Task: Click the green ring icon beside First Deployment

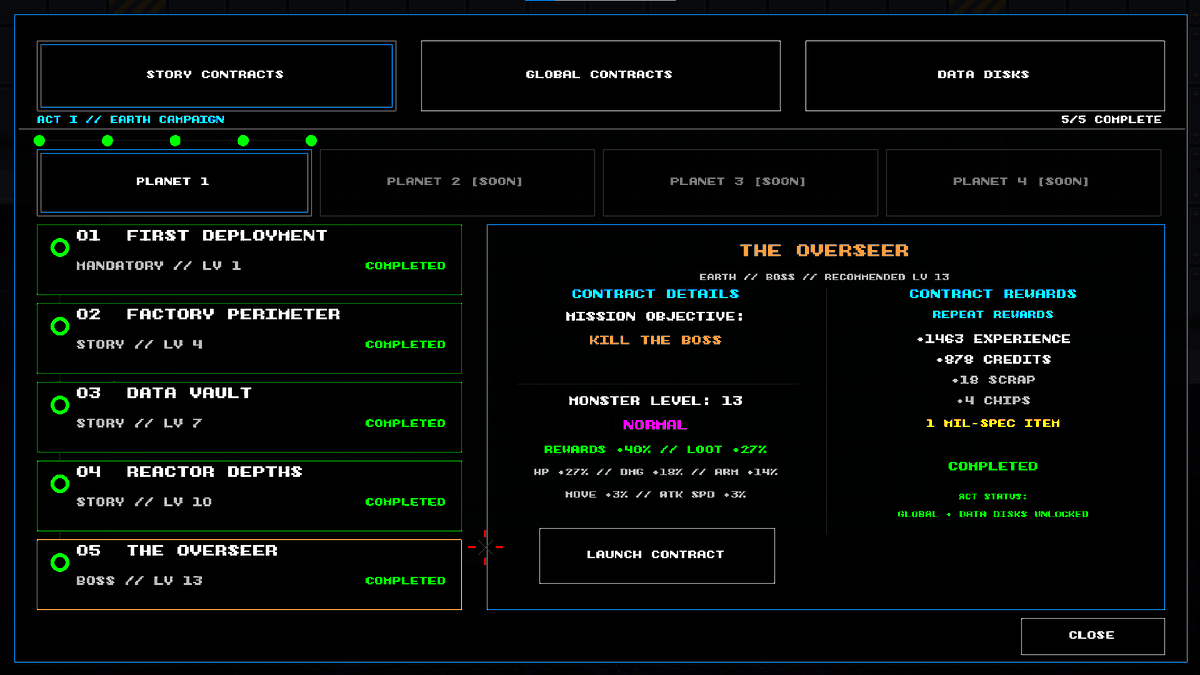Action: coord(60,247)
